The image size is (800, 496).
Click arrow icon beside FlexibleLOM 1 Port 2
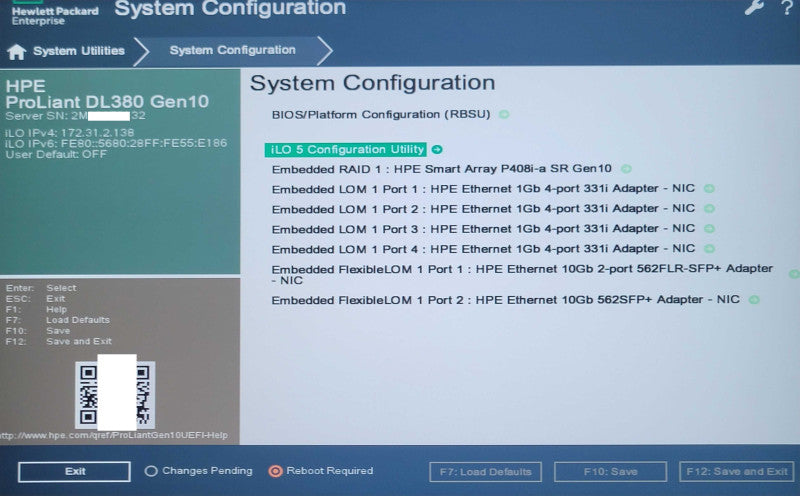pyautogui.click(x=754, y=300)
